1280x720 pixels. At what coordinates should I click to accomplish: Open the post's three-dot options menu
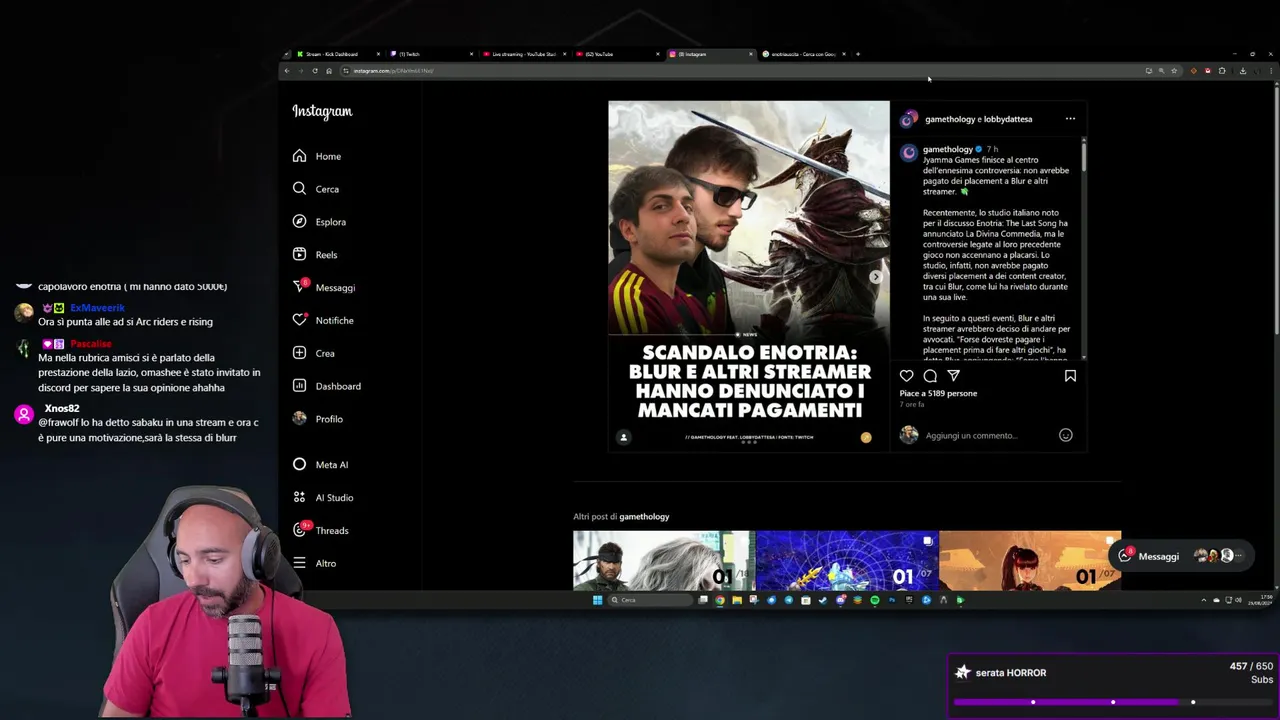(1070, 119)
